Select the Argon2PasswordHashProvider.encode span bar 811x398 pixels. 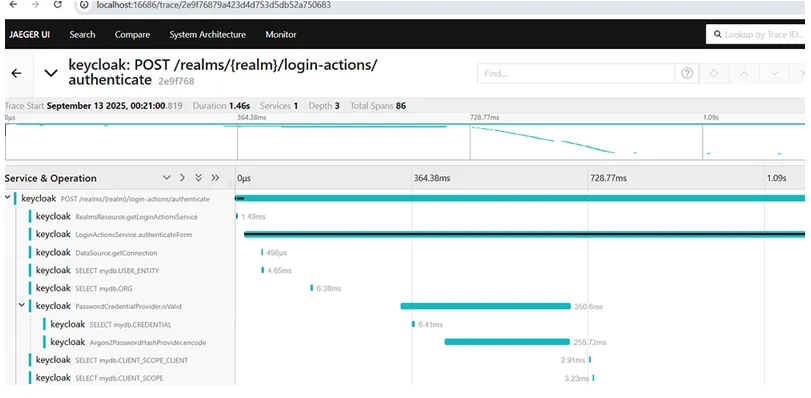(x=507, y=342)
